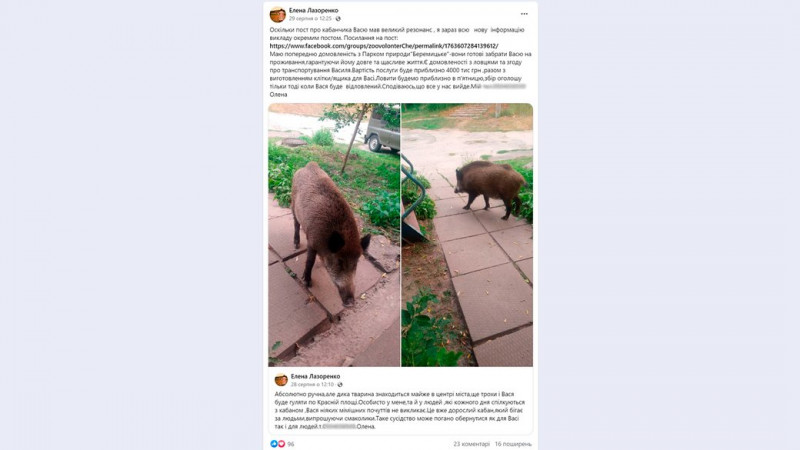The image size is (800, 450).
Task: Open the reactions count 96
Action: (291, 444)
